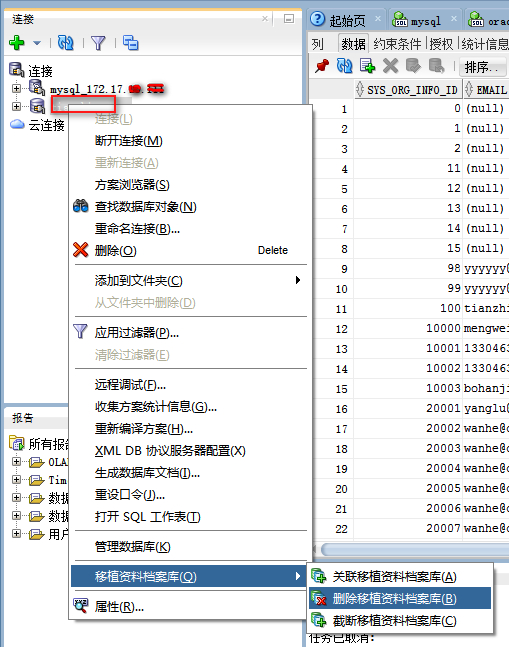This screenshot has height=647, width=509.
Task: Click the commit changes database icon
Action: pos(413,66)
